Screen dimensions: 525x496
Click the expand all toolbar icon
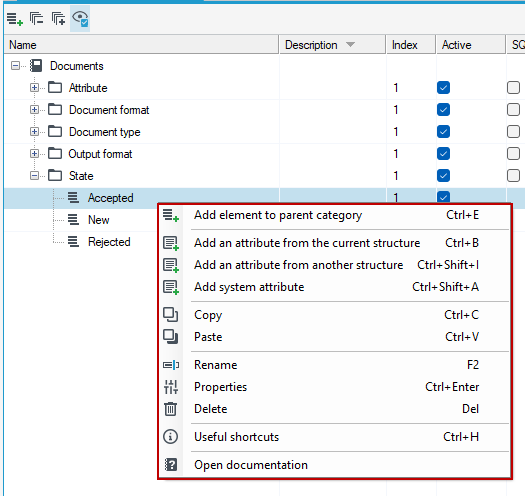point(58,18)
